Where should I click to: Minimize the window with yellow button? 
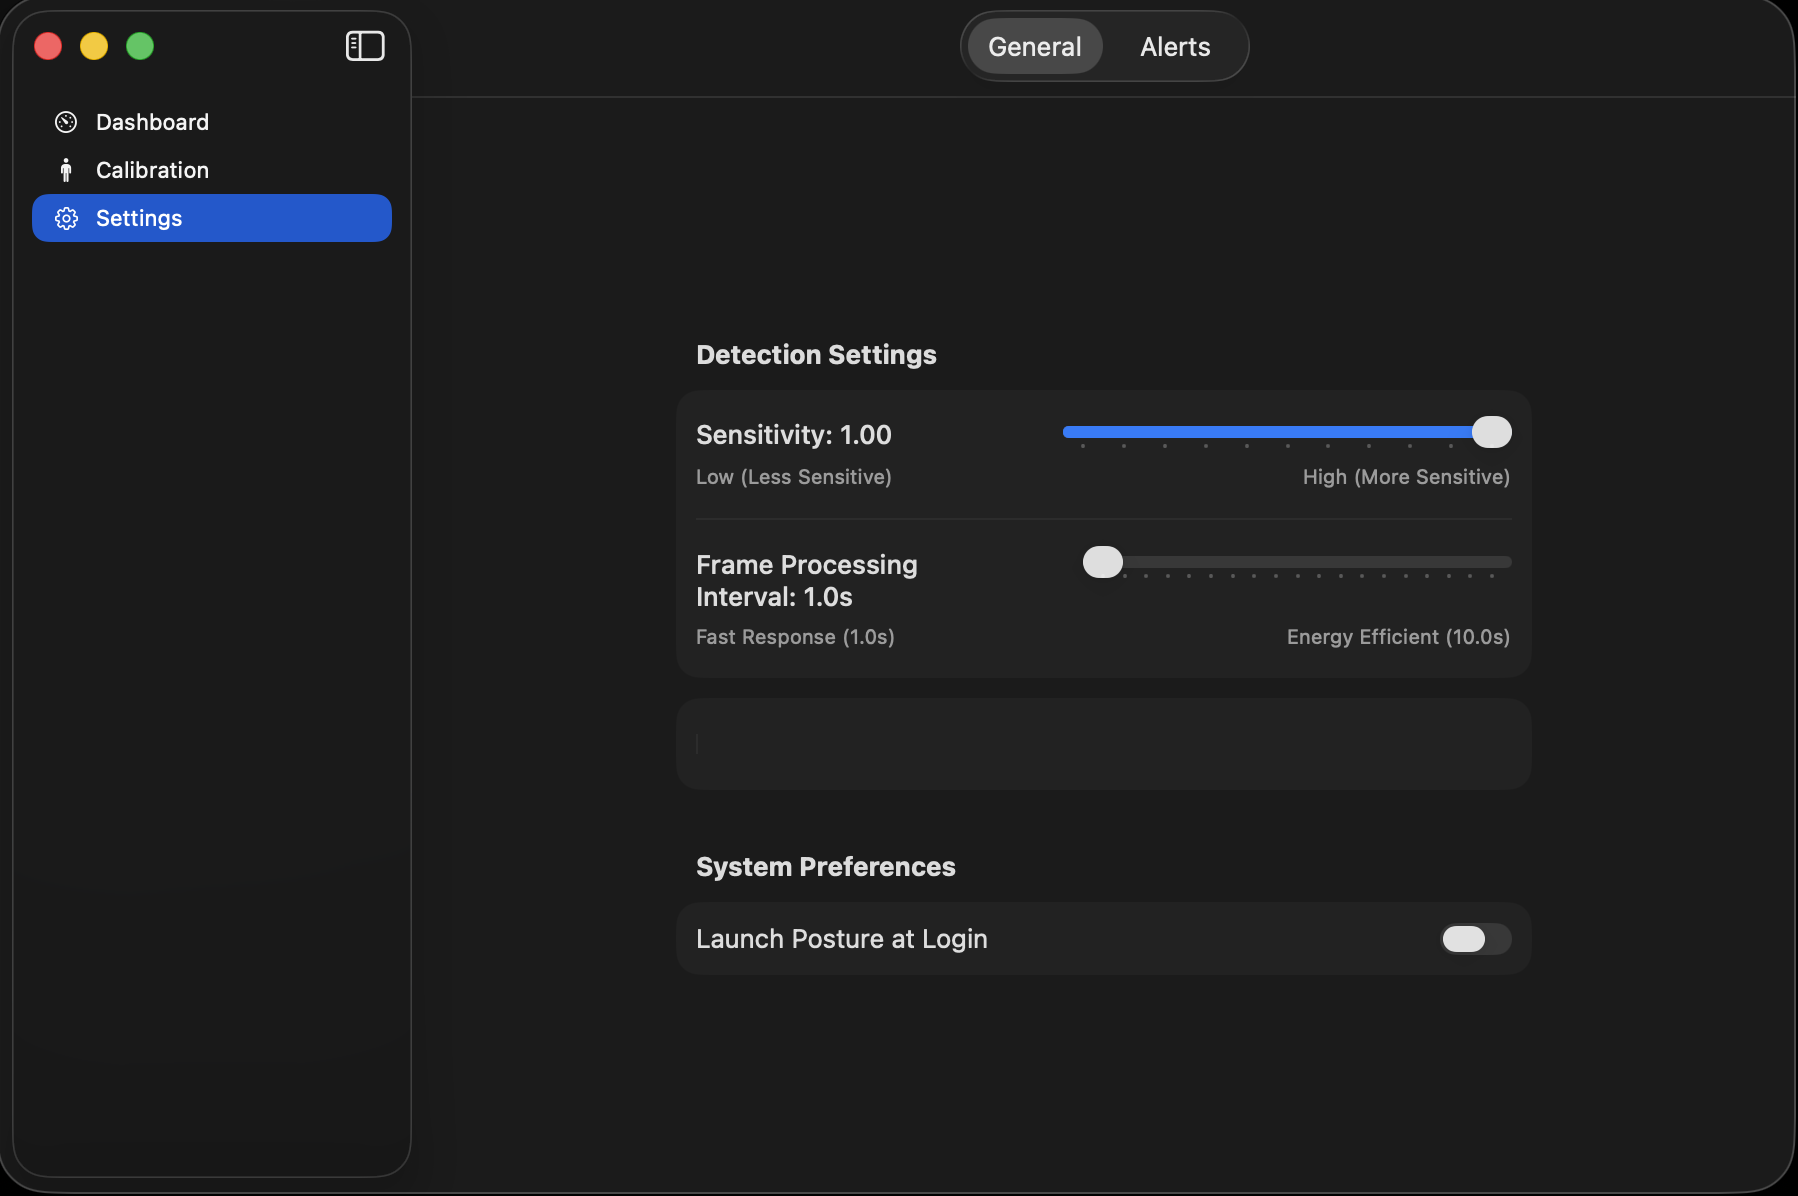94,46
